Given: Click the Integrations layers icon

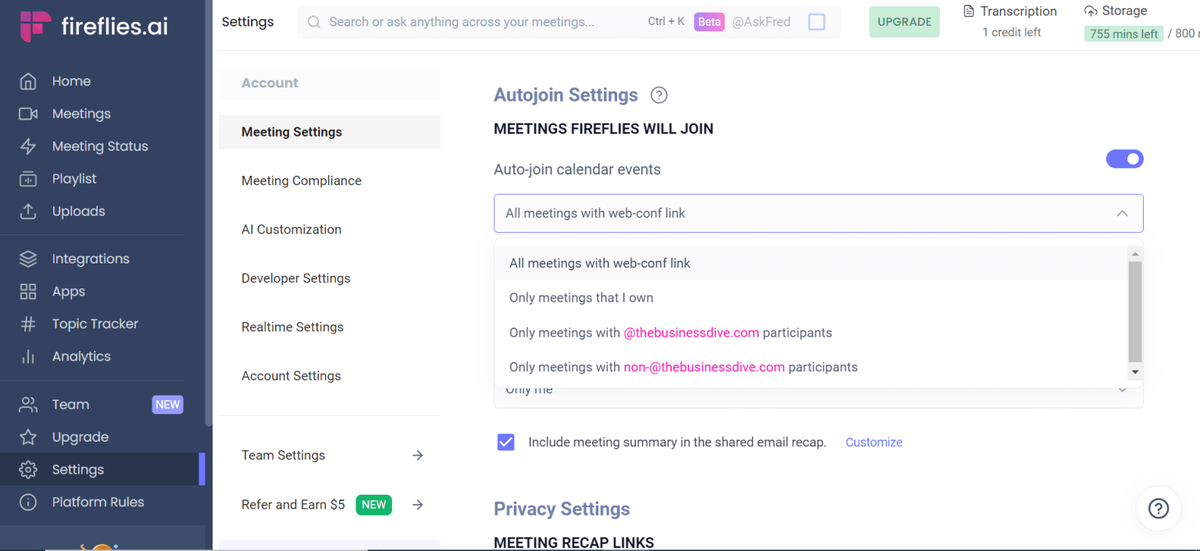Looking at the screenshot, I should [x=28, y=259].
